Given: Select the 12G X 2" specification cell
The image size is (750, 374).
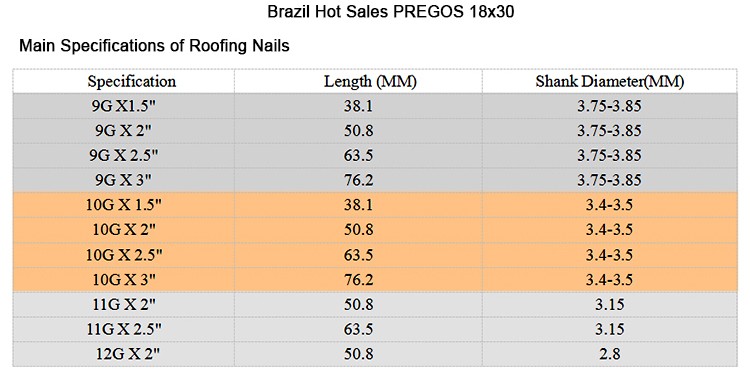Looking at the screenshot, I should tap(124, 354).
